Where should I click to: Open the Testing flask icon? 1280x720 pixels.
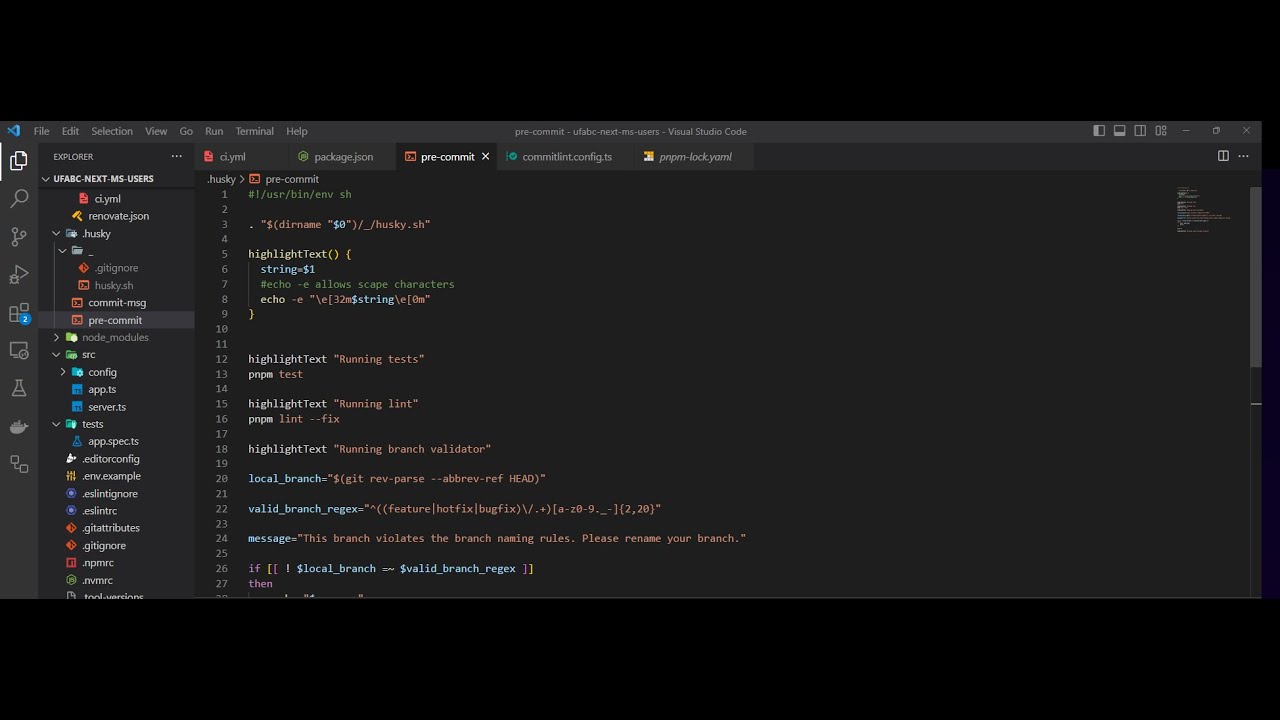point(18,388)
